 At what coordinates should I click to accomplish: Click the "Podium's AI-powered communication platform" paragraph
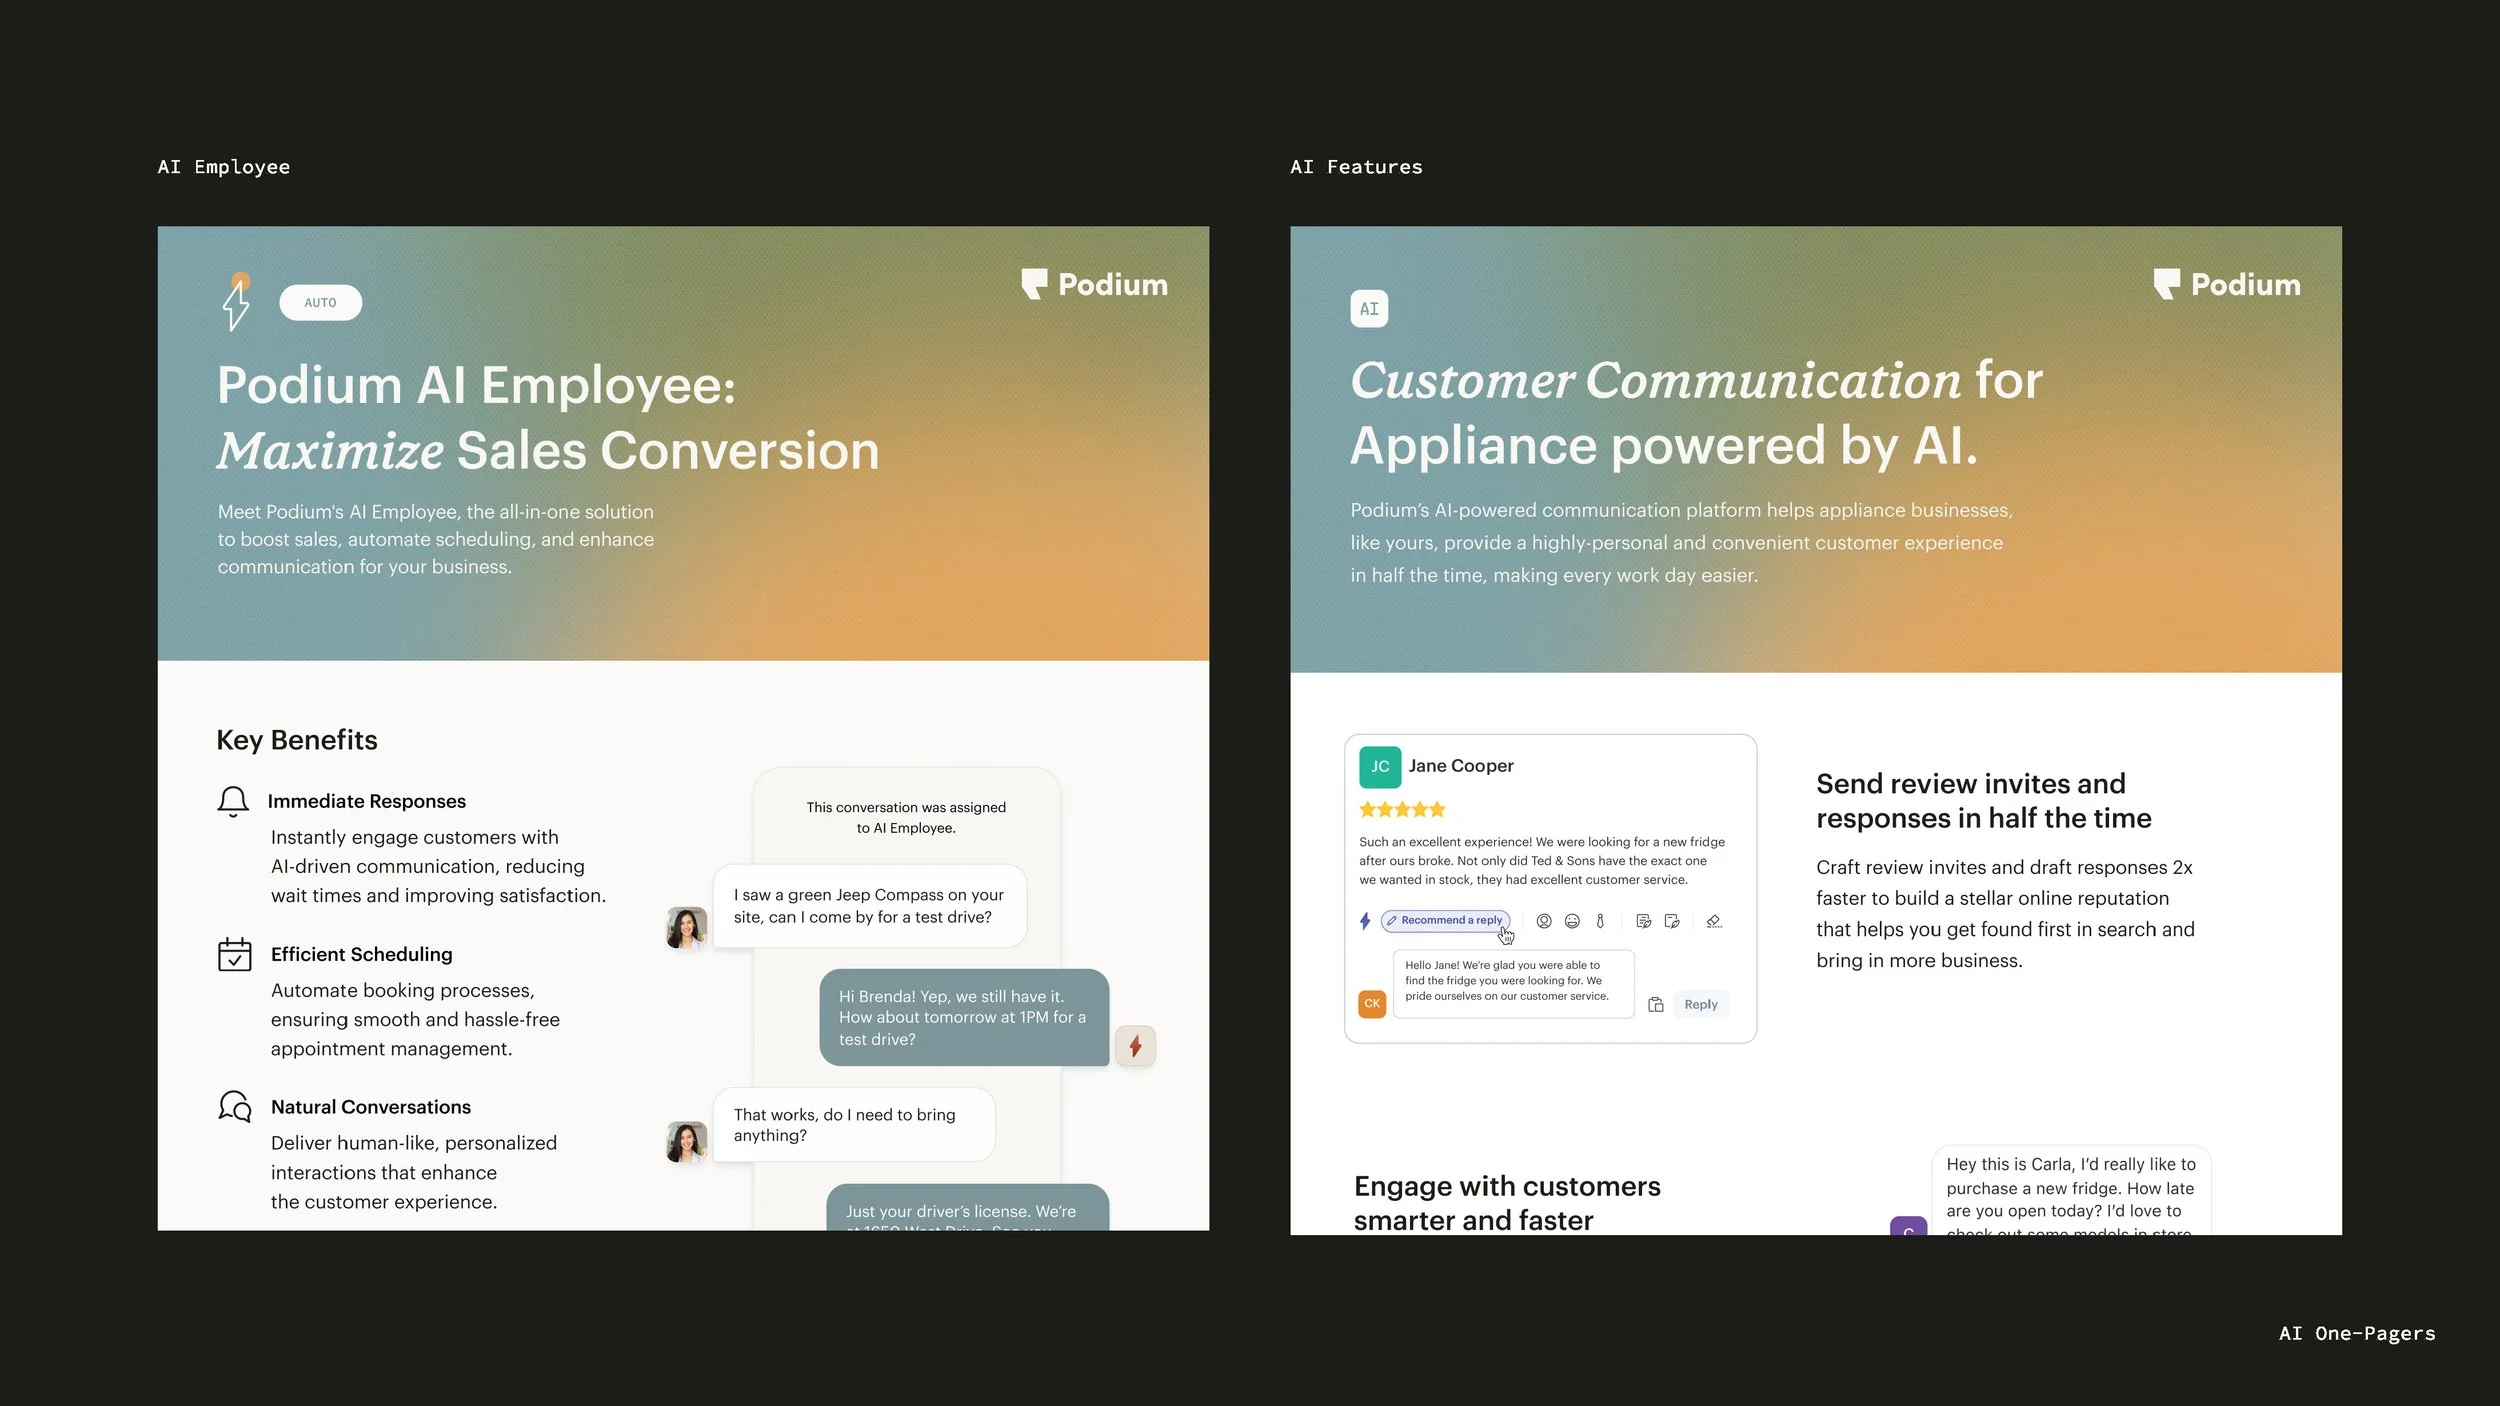coord(1682,543)
